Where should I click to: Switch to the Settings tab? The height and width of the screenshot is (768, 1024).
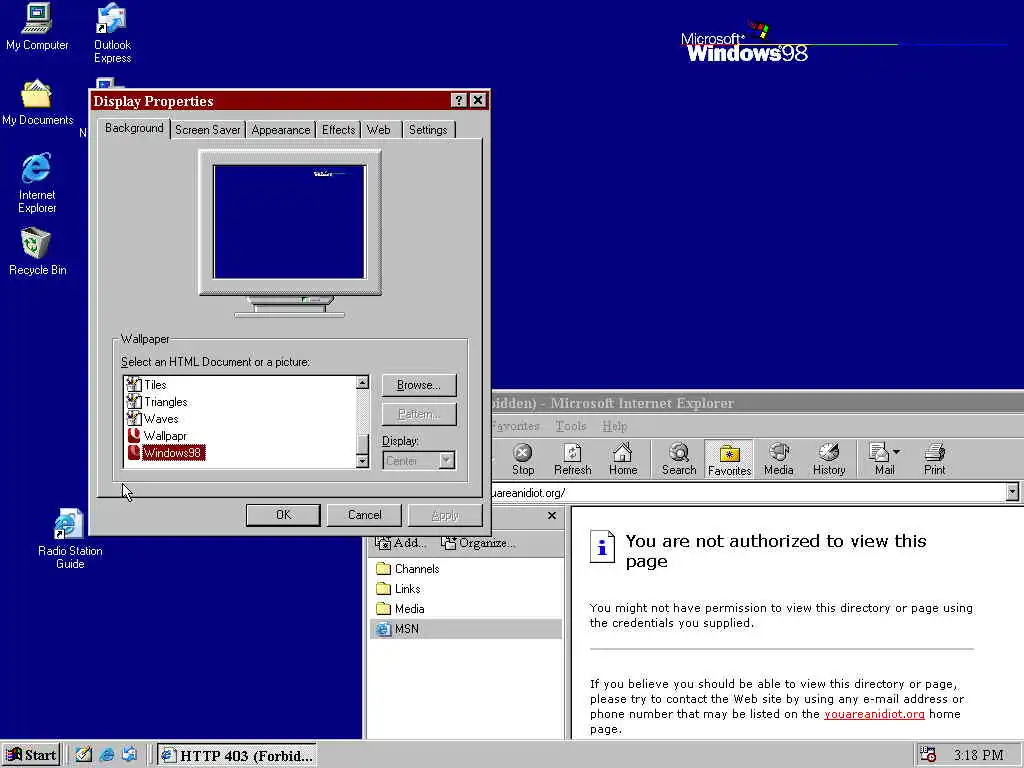click(x=428, y=129)
